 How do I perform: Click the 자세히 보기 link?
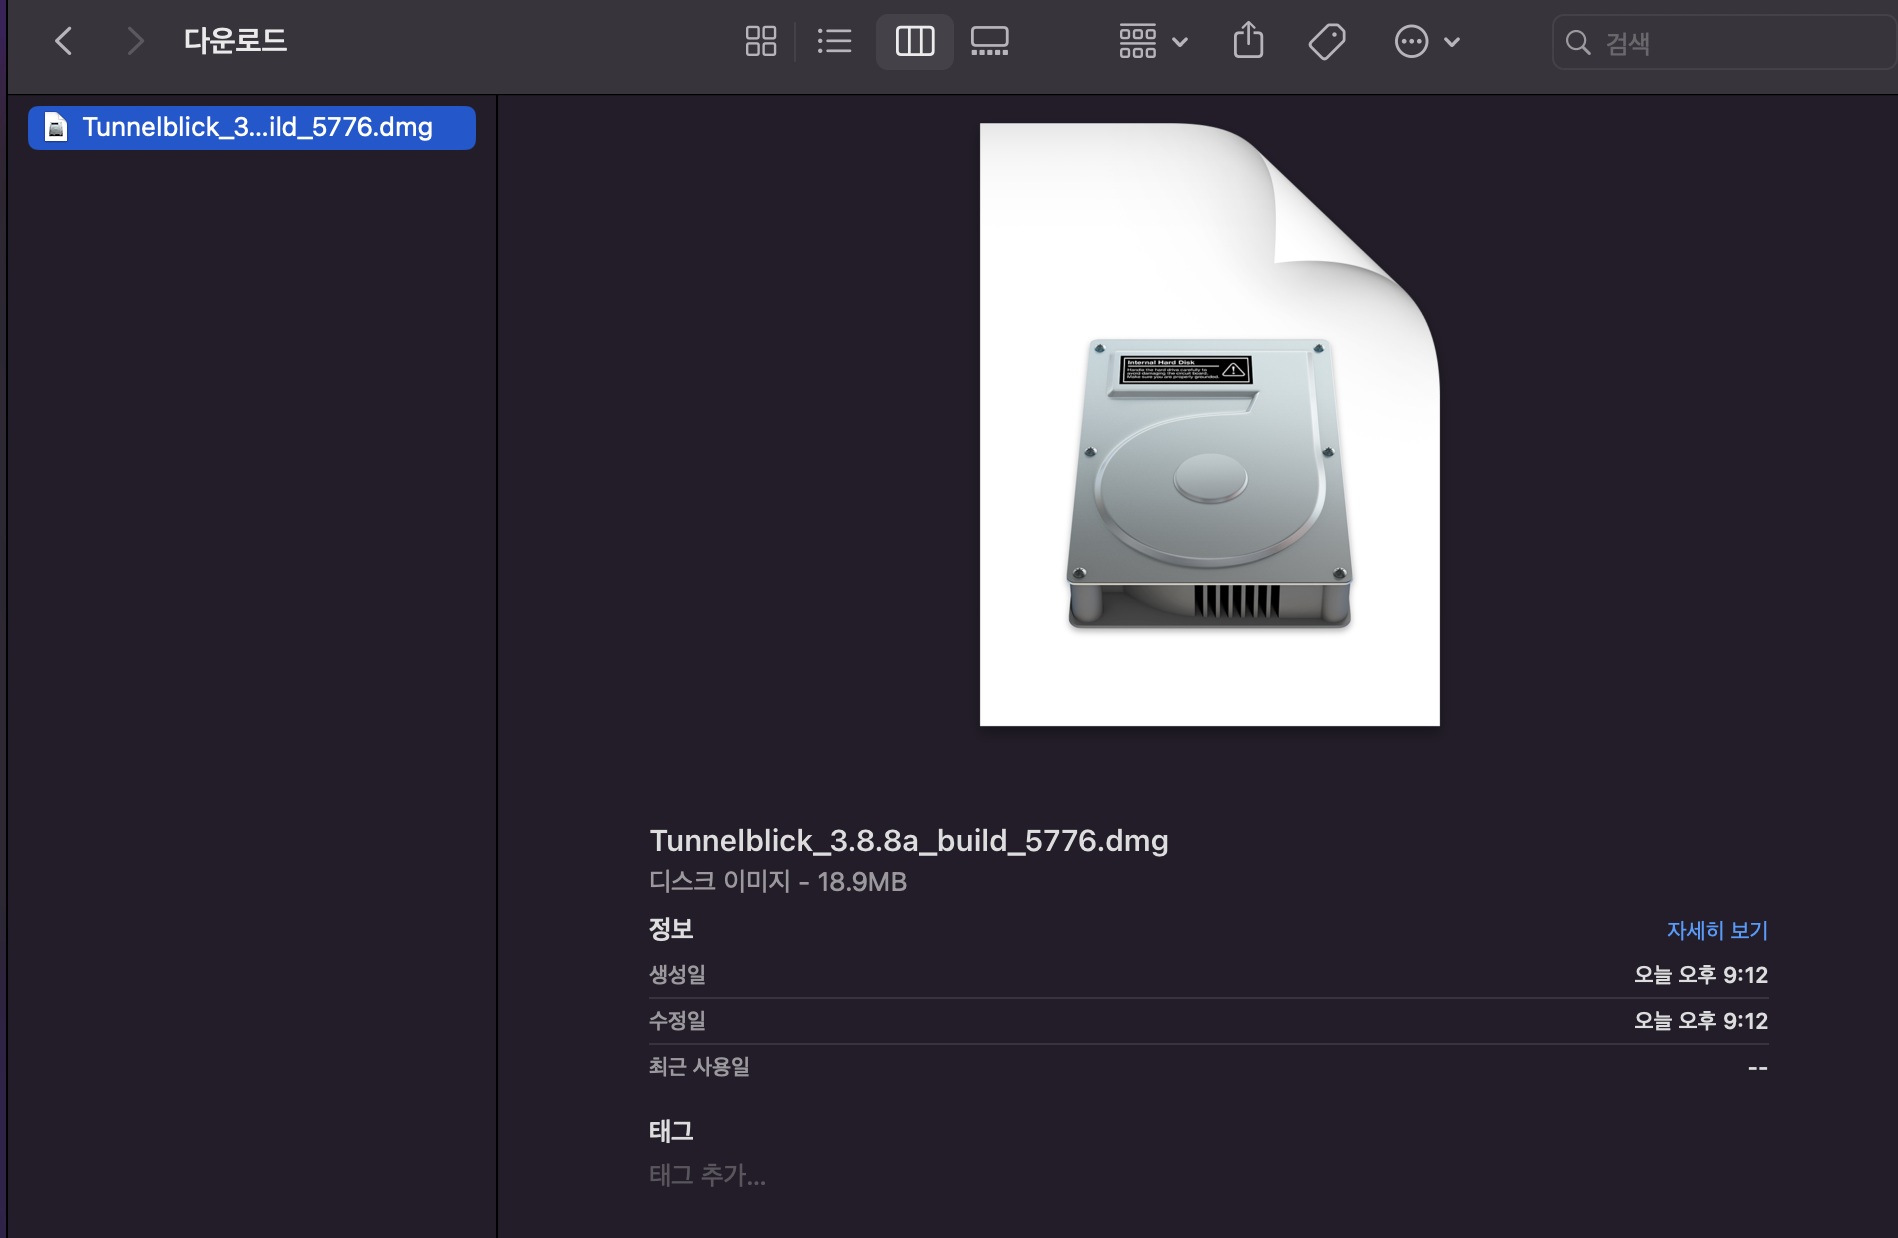tap(1717, 930)
